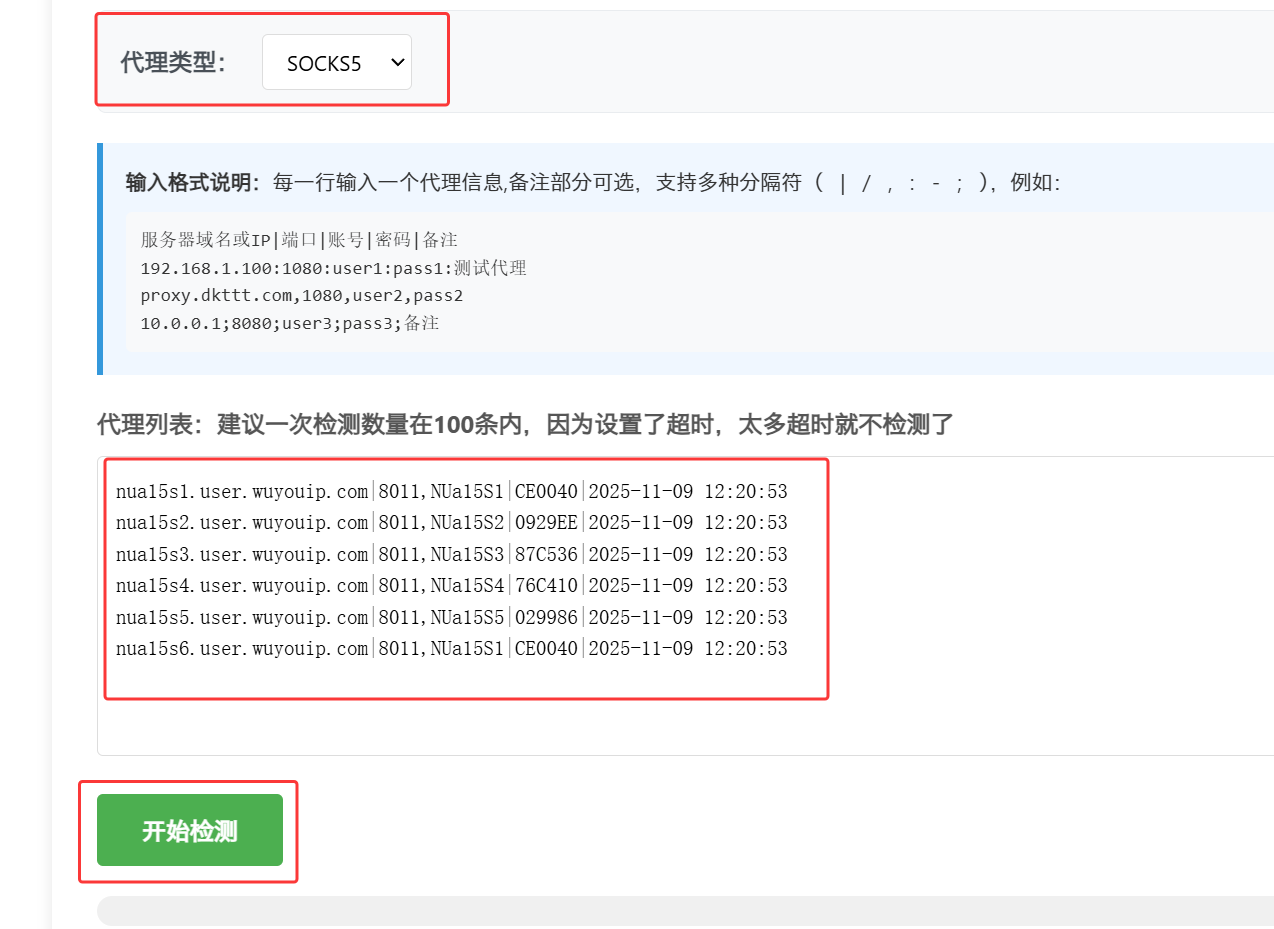This screenshot has height=929, width=1274.
Task: Click the green 开始检测 button
Action: pos(190,830)
